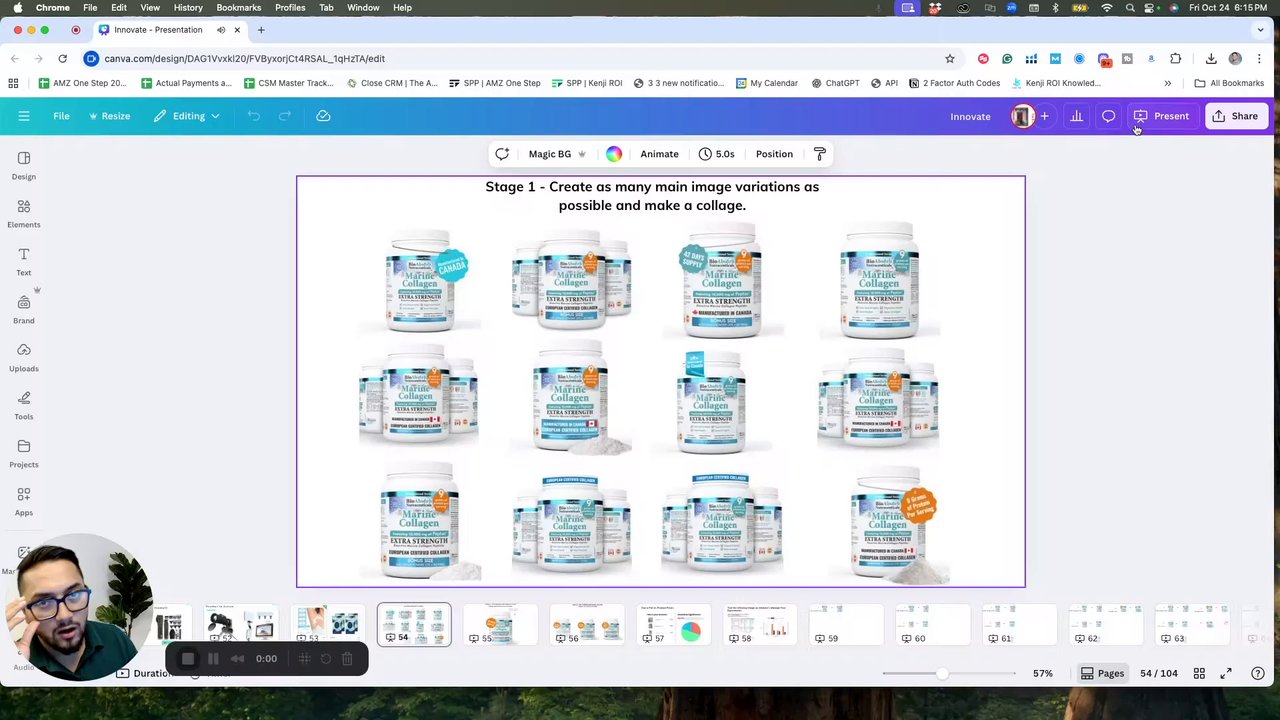Image resolution: width=1280 pixels, height=720 pixels.
Task: Add collaborator with plus icon
Action: click(1044, 116)
